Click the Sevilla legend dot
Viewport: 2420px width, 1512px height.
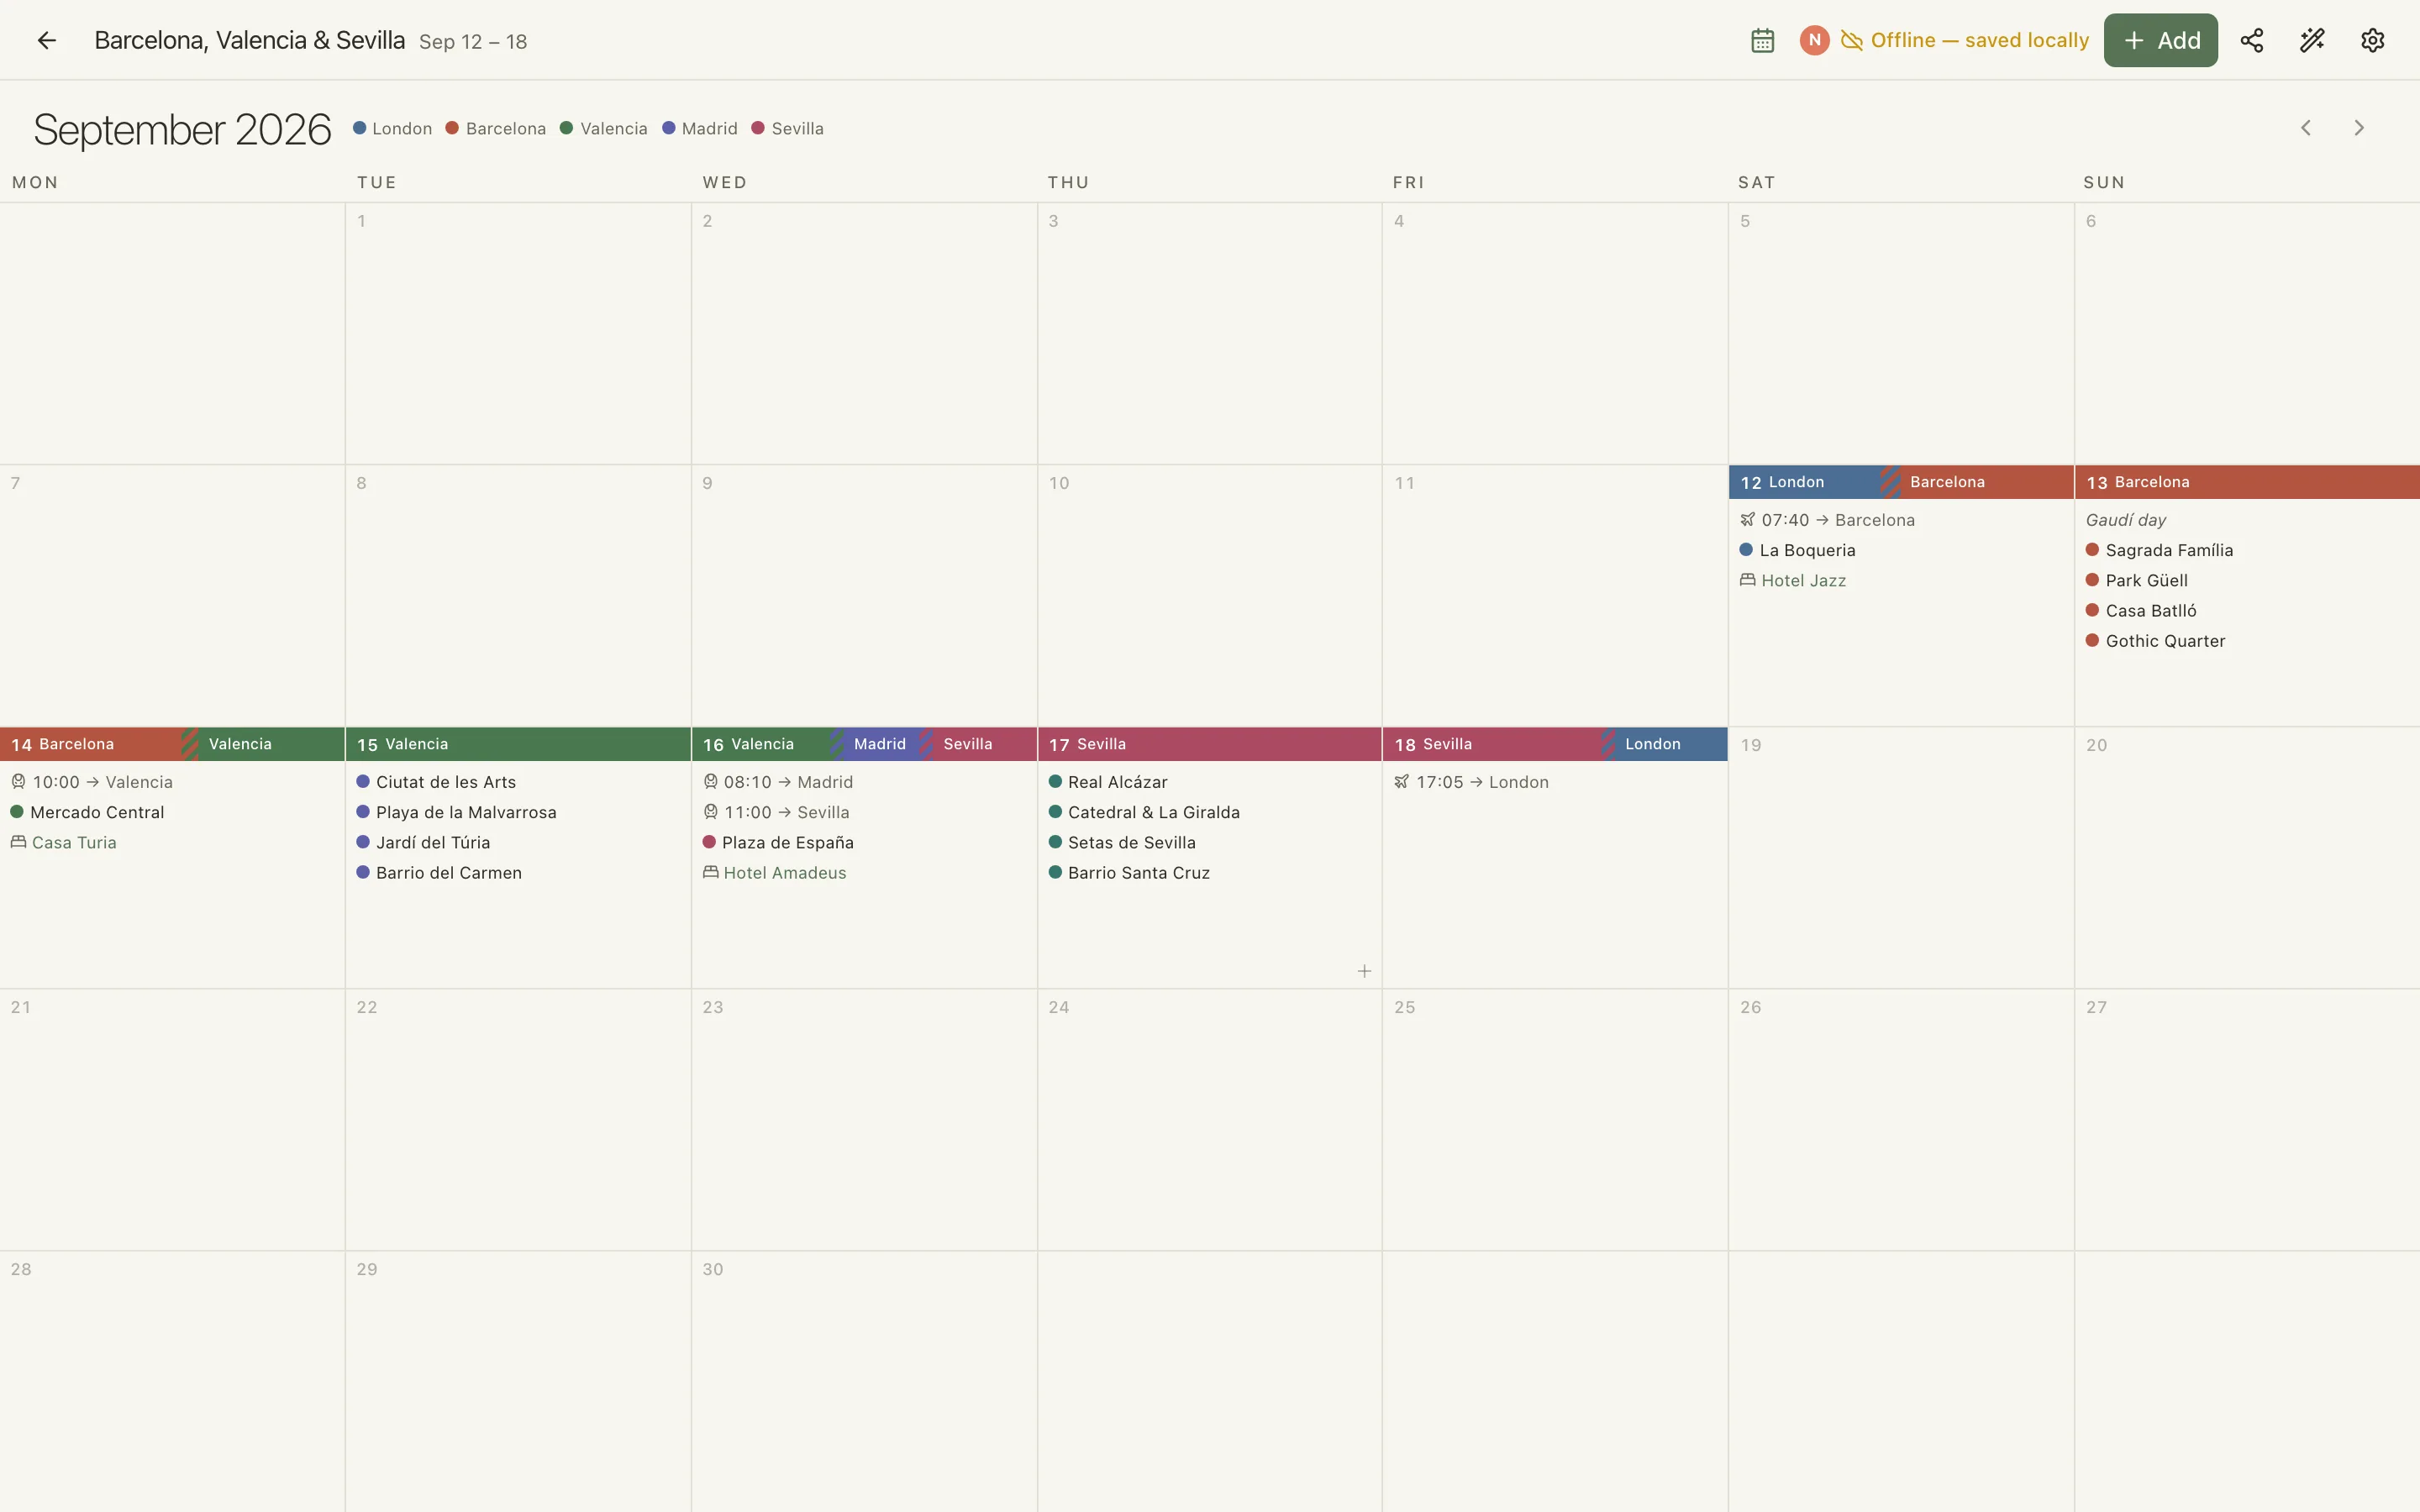pos(758,128)
